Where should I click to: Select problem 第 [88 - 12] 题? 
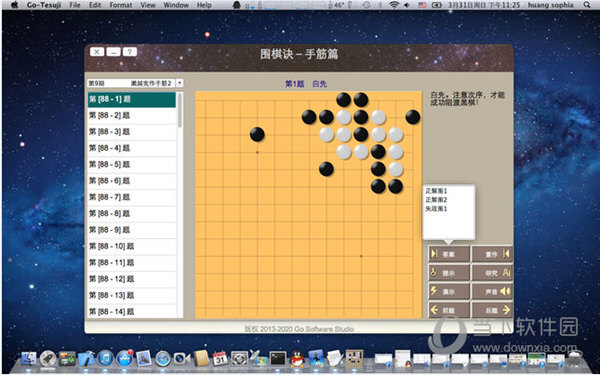pyautogui.click(x=132, y=279)
